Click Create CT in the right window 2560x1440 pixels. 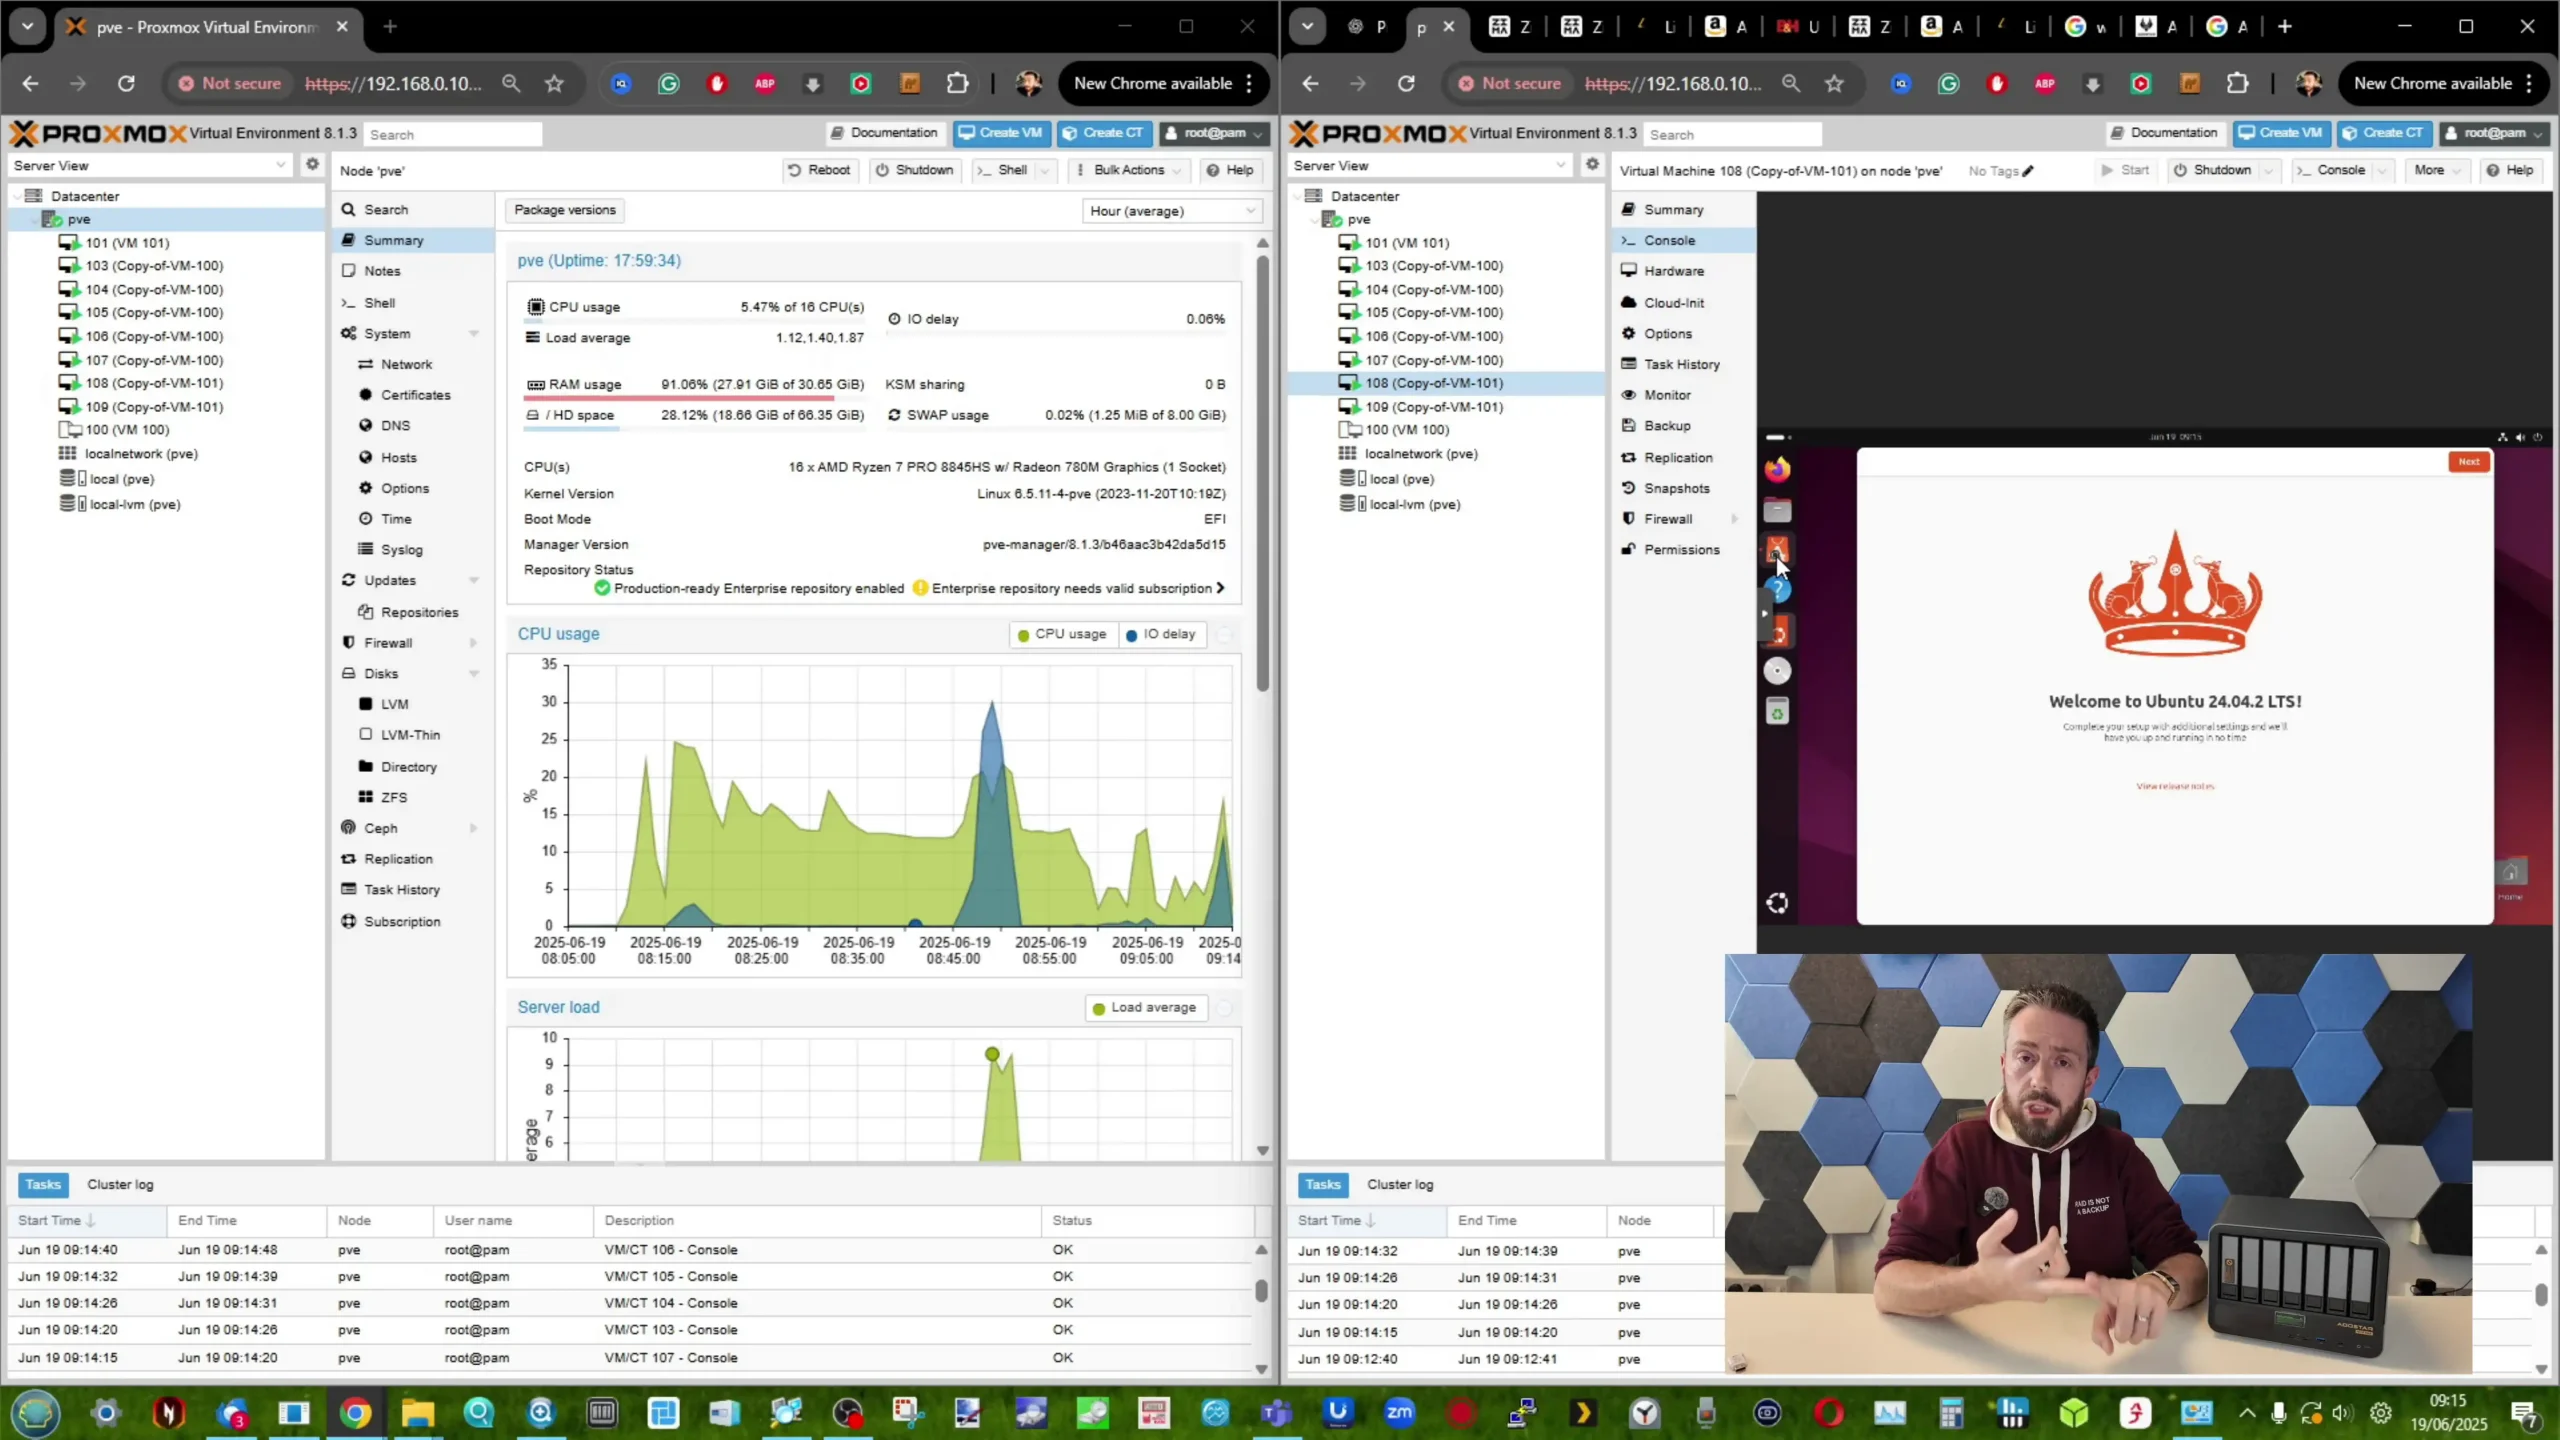(x=2384, y=133)
